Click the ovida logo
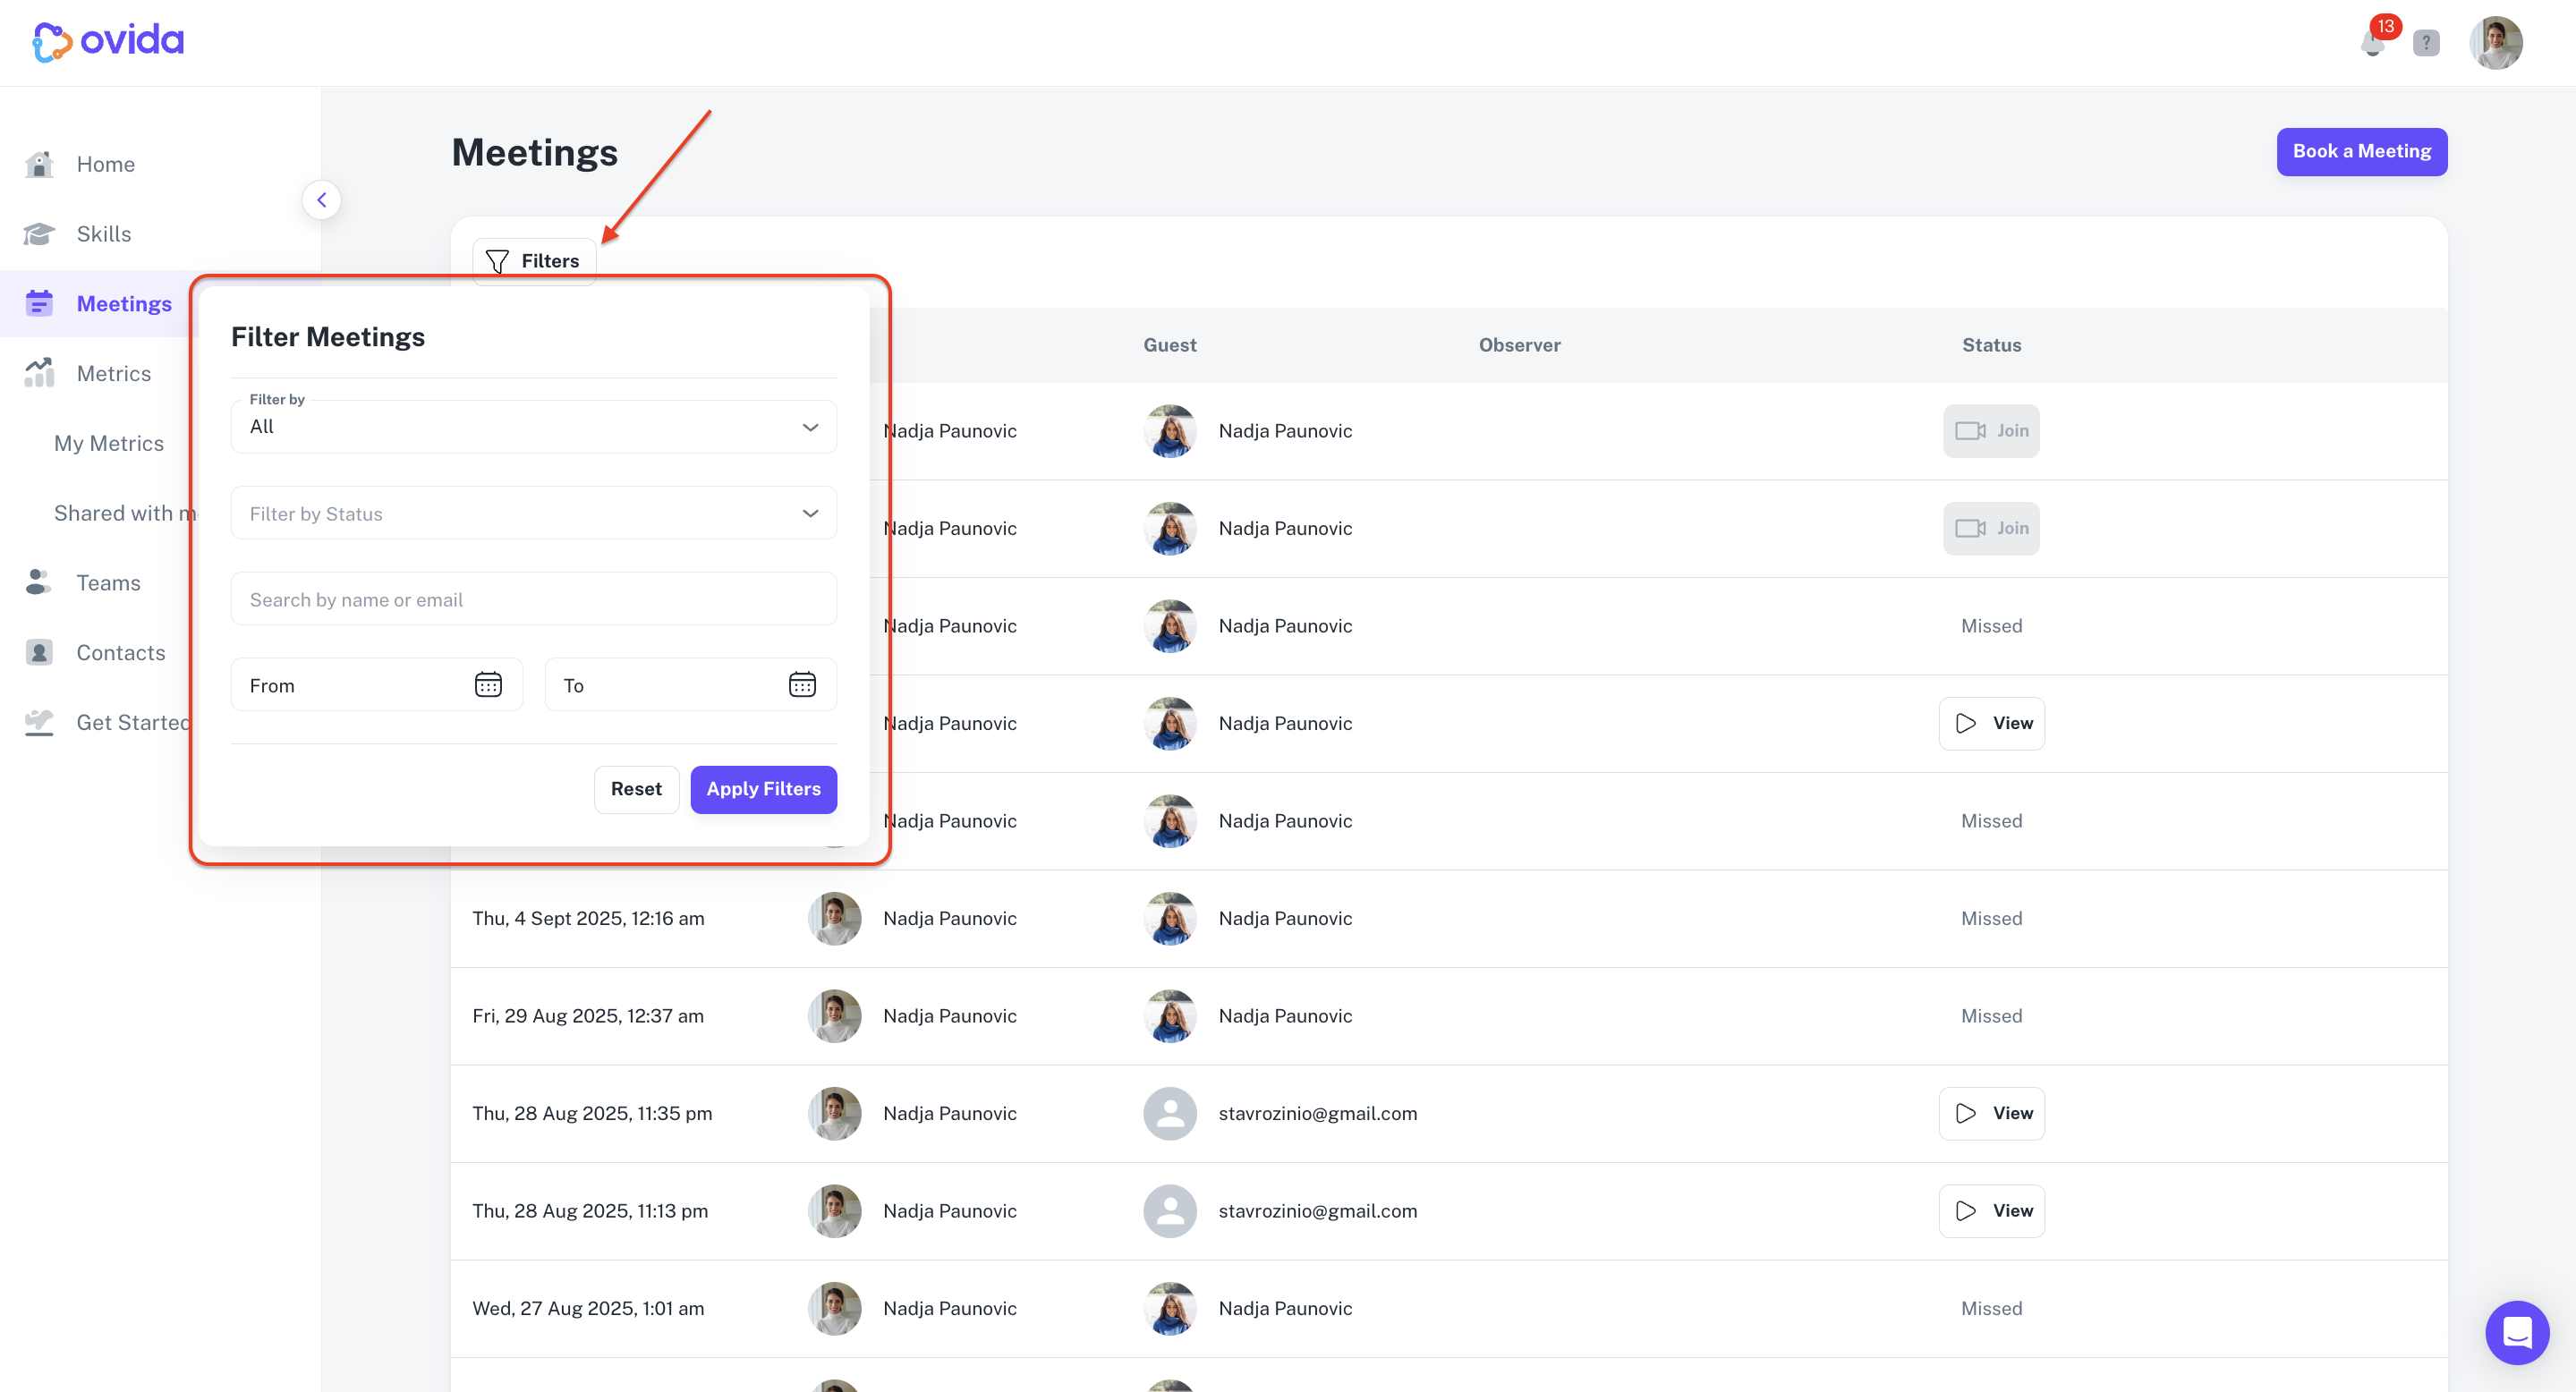Image resolution: width=2576 pixels, height=1392 pixels. [x=108, y=41]
